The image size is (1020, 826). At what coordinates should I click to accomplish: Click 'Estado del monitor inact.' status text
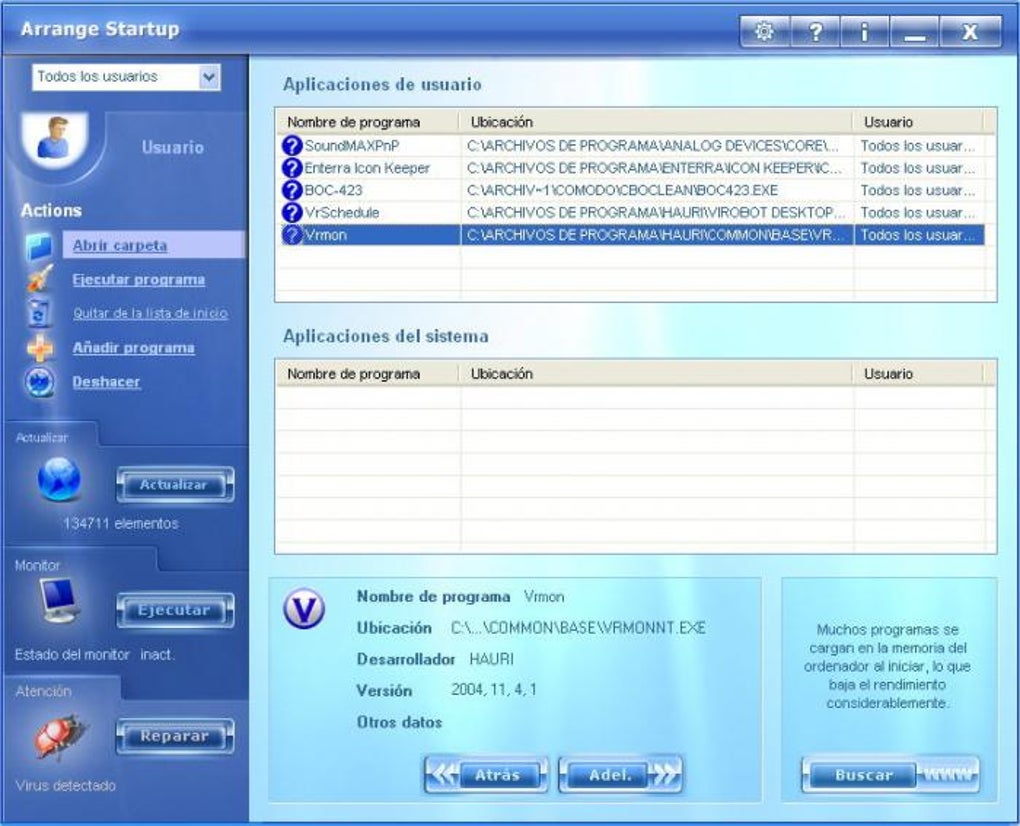[94, 654]
